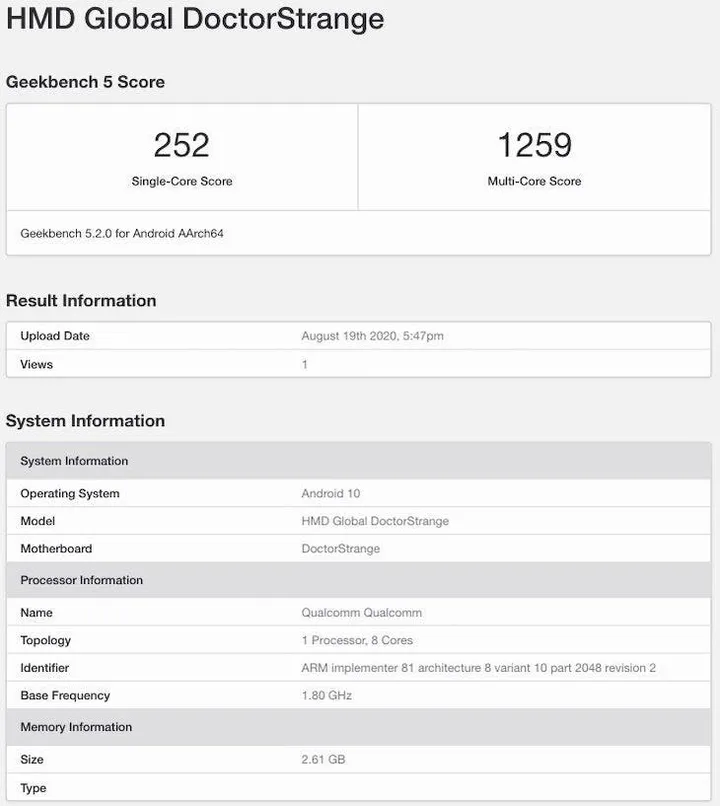
Task: Click the Geekbench 5 Score heading
Action: [86, 82]
